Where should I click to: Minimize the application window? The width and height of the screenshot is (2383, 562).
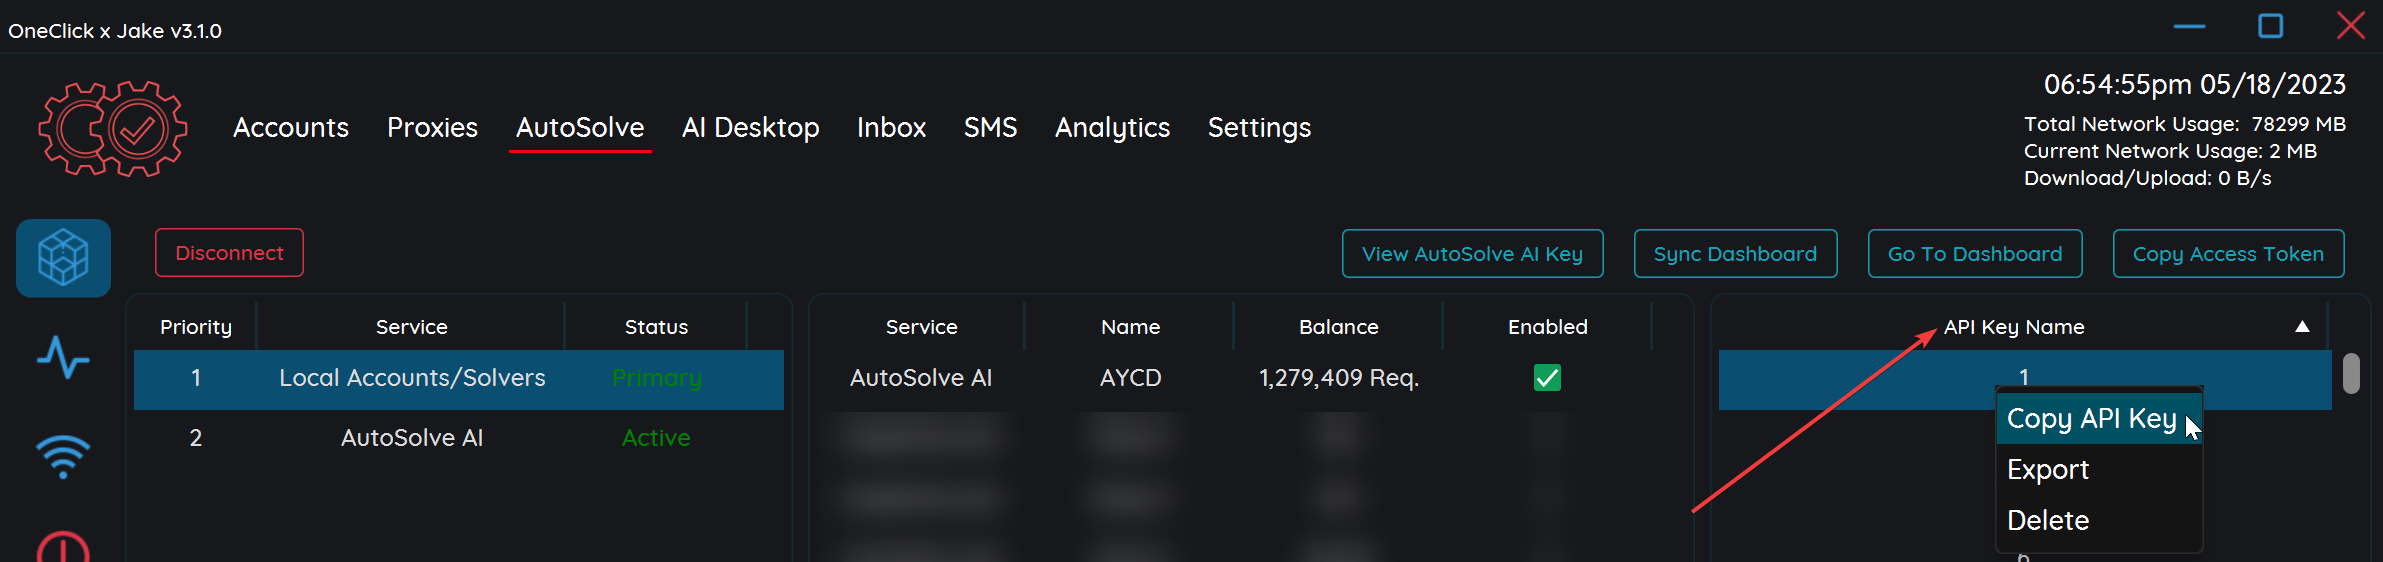tap(2189, 26)
